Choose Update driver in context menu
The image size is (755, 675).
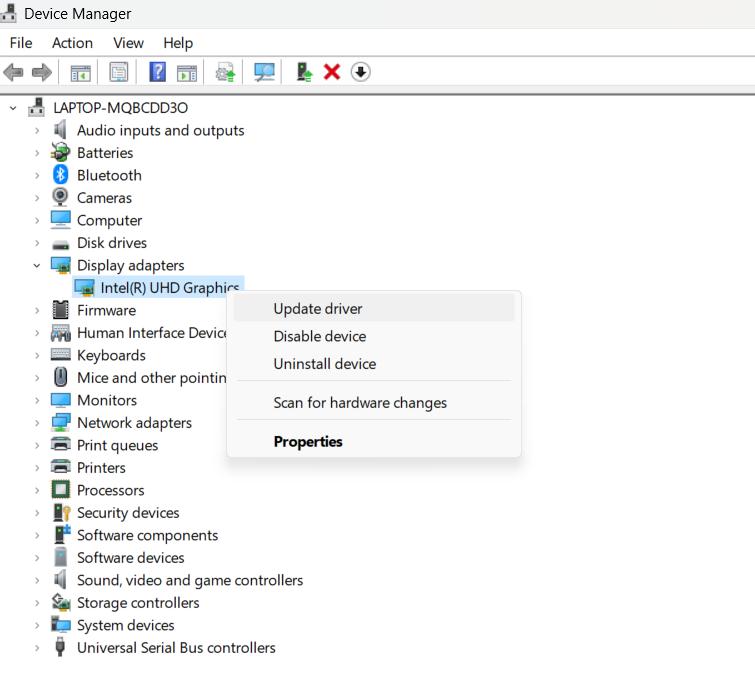[x=374, y=309]
